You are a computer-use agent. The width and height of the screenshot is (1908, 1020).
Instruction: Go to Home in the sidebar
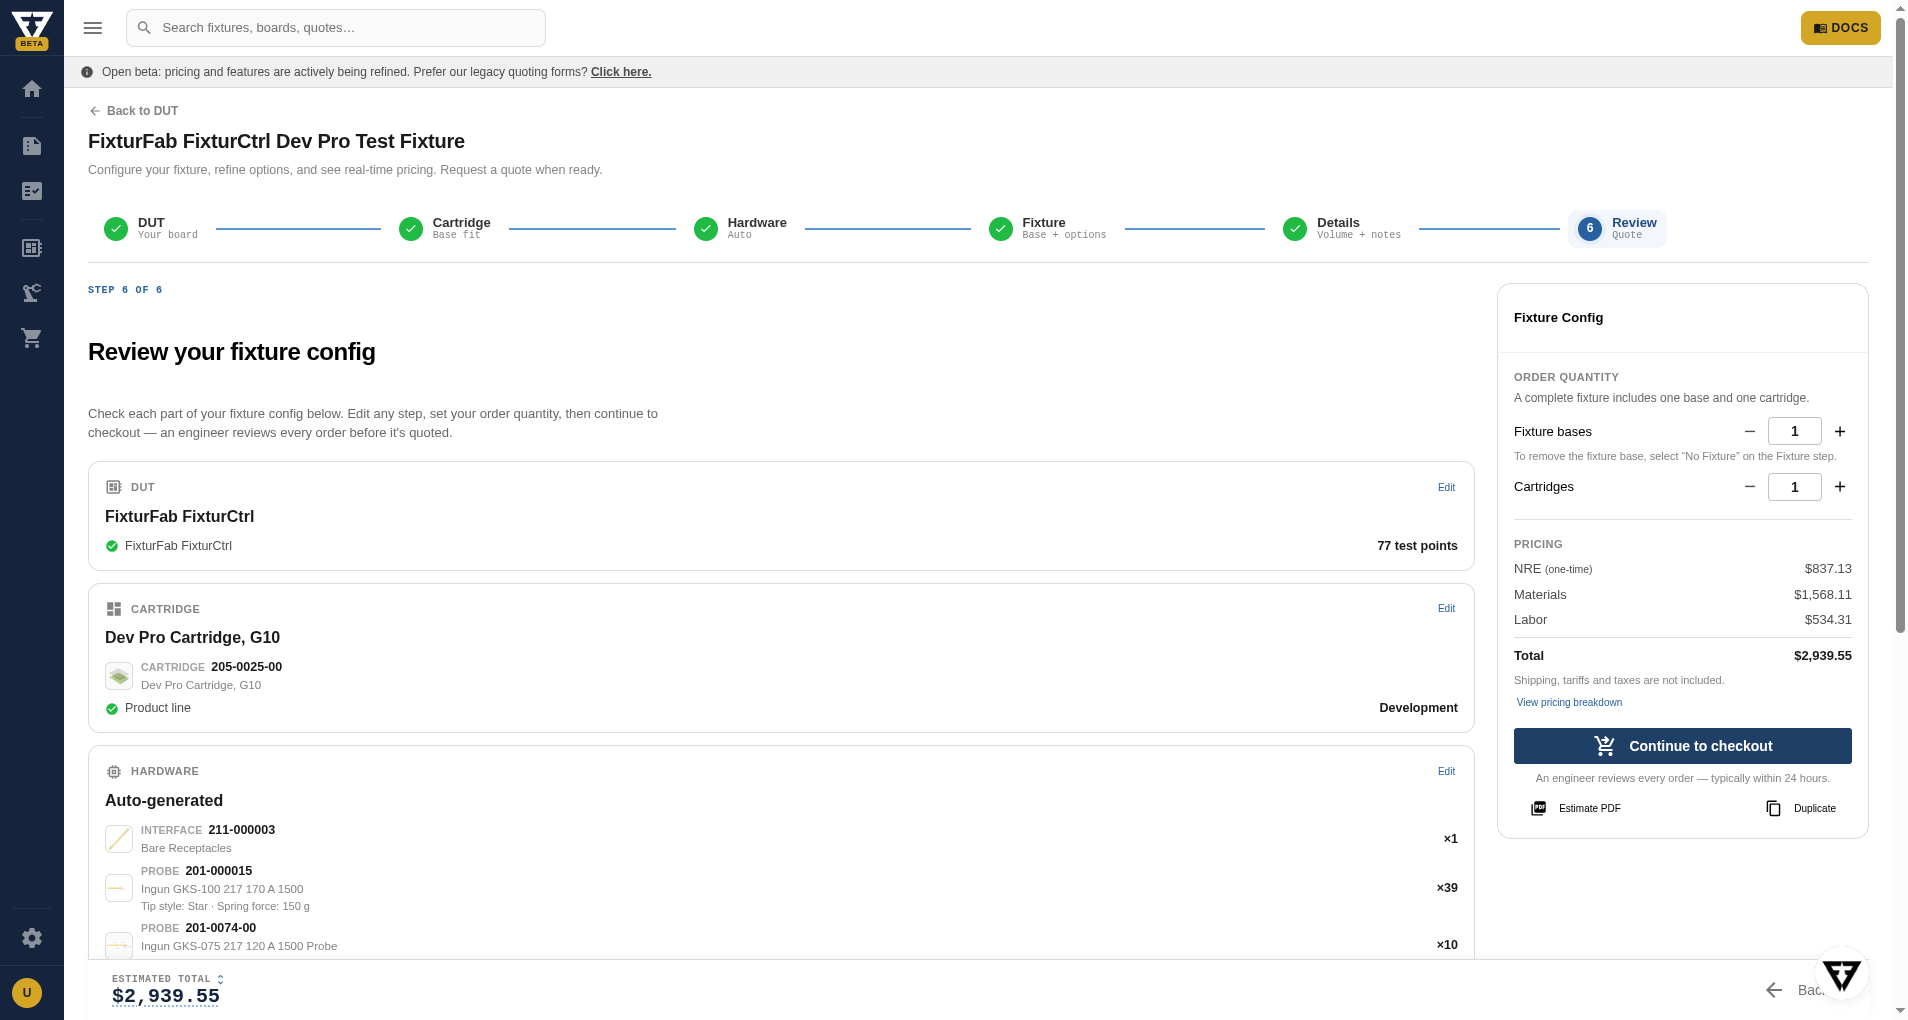[32, 89]
